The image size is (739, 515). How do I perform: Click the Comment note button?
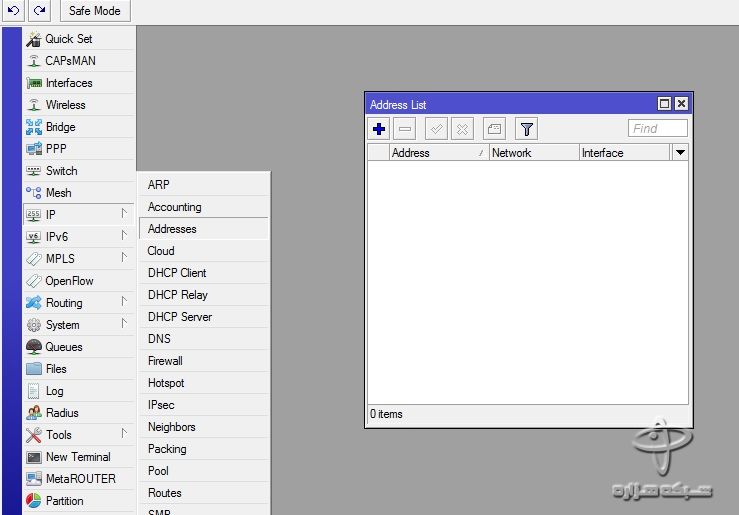[x=494, y=129]
